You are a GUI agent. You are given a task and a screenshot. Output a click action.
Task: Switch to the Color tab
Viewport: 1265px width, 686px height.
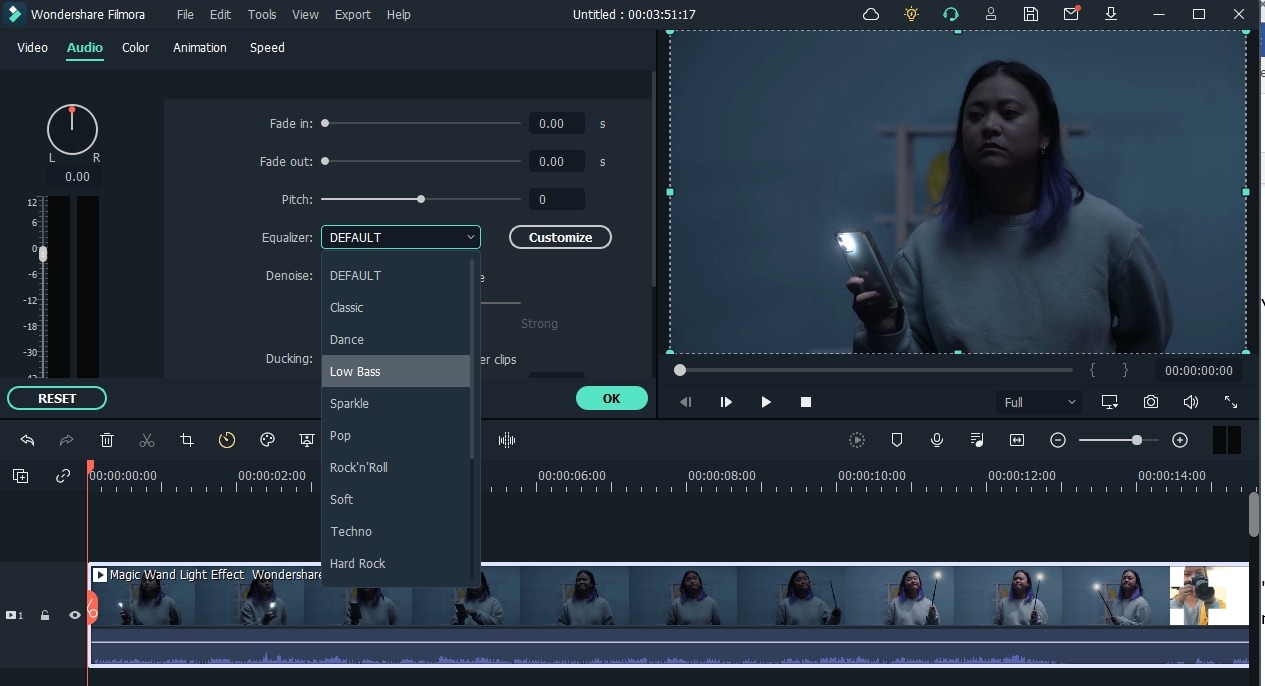(136, 47)
